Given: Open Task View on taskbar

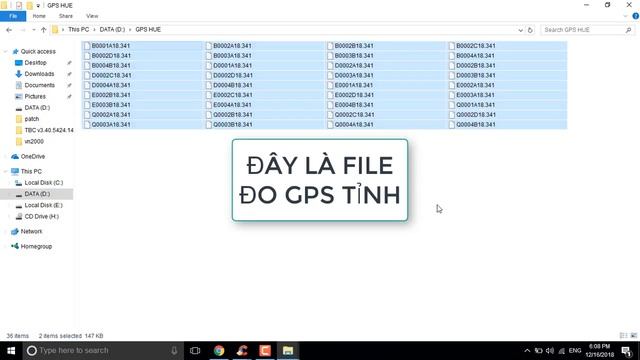Looking at the screenshot, I should (195, 351).
